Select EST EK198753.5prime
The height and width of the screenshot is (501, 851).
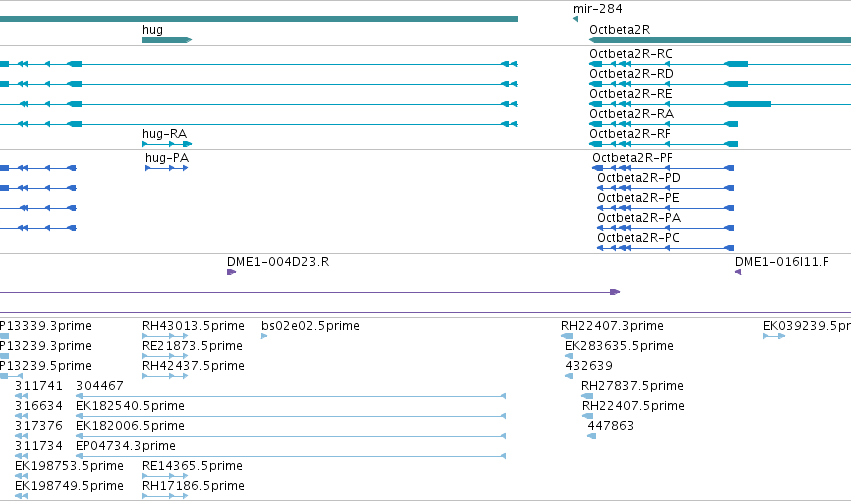[69, 467]
